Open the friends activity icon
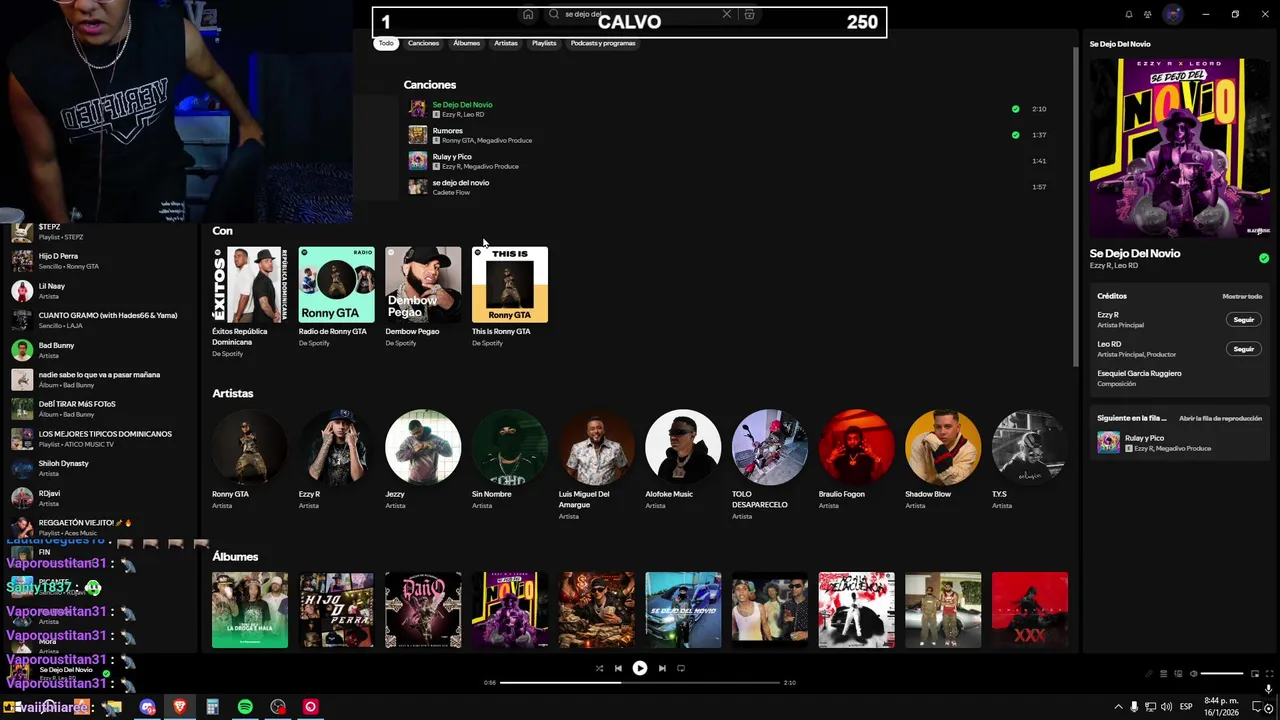Screen dimensions: 1280x720 1148,14
